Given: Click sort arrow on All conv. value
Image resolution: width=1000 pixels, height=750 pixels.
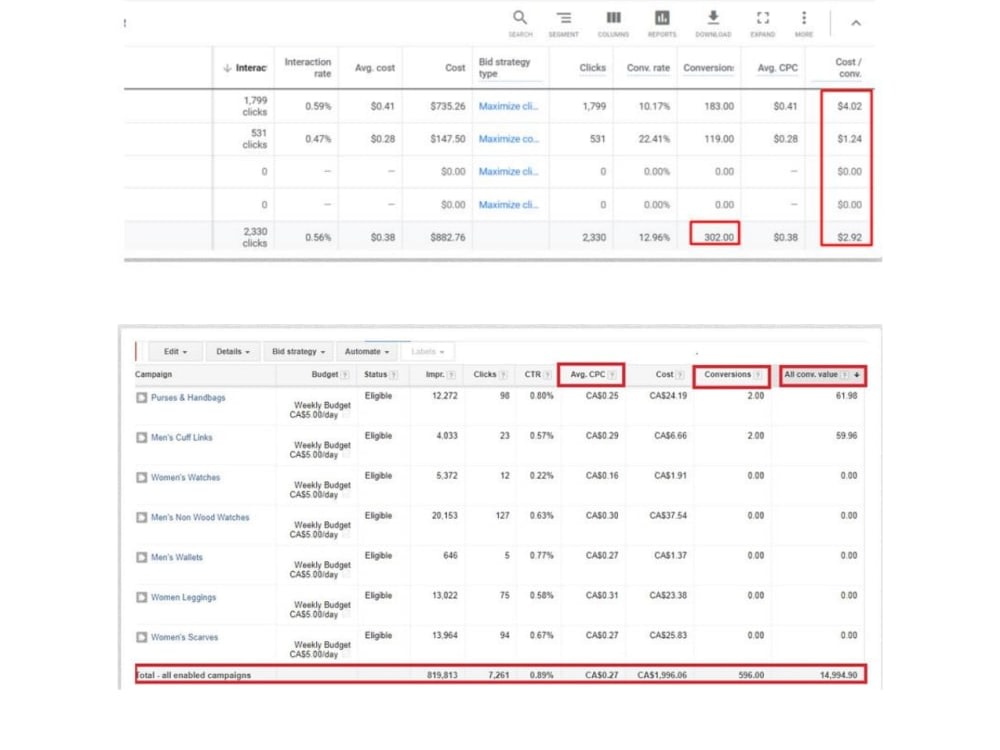Looking at the screenshot, I should [x=857, y=375].
